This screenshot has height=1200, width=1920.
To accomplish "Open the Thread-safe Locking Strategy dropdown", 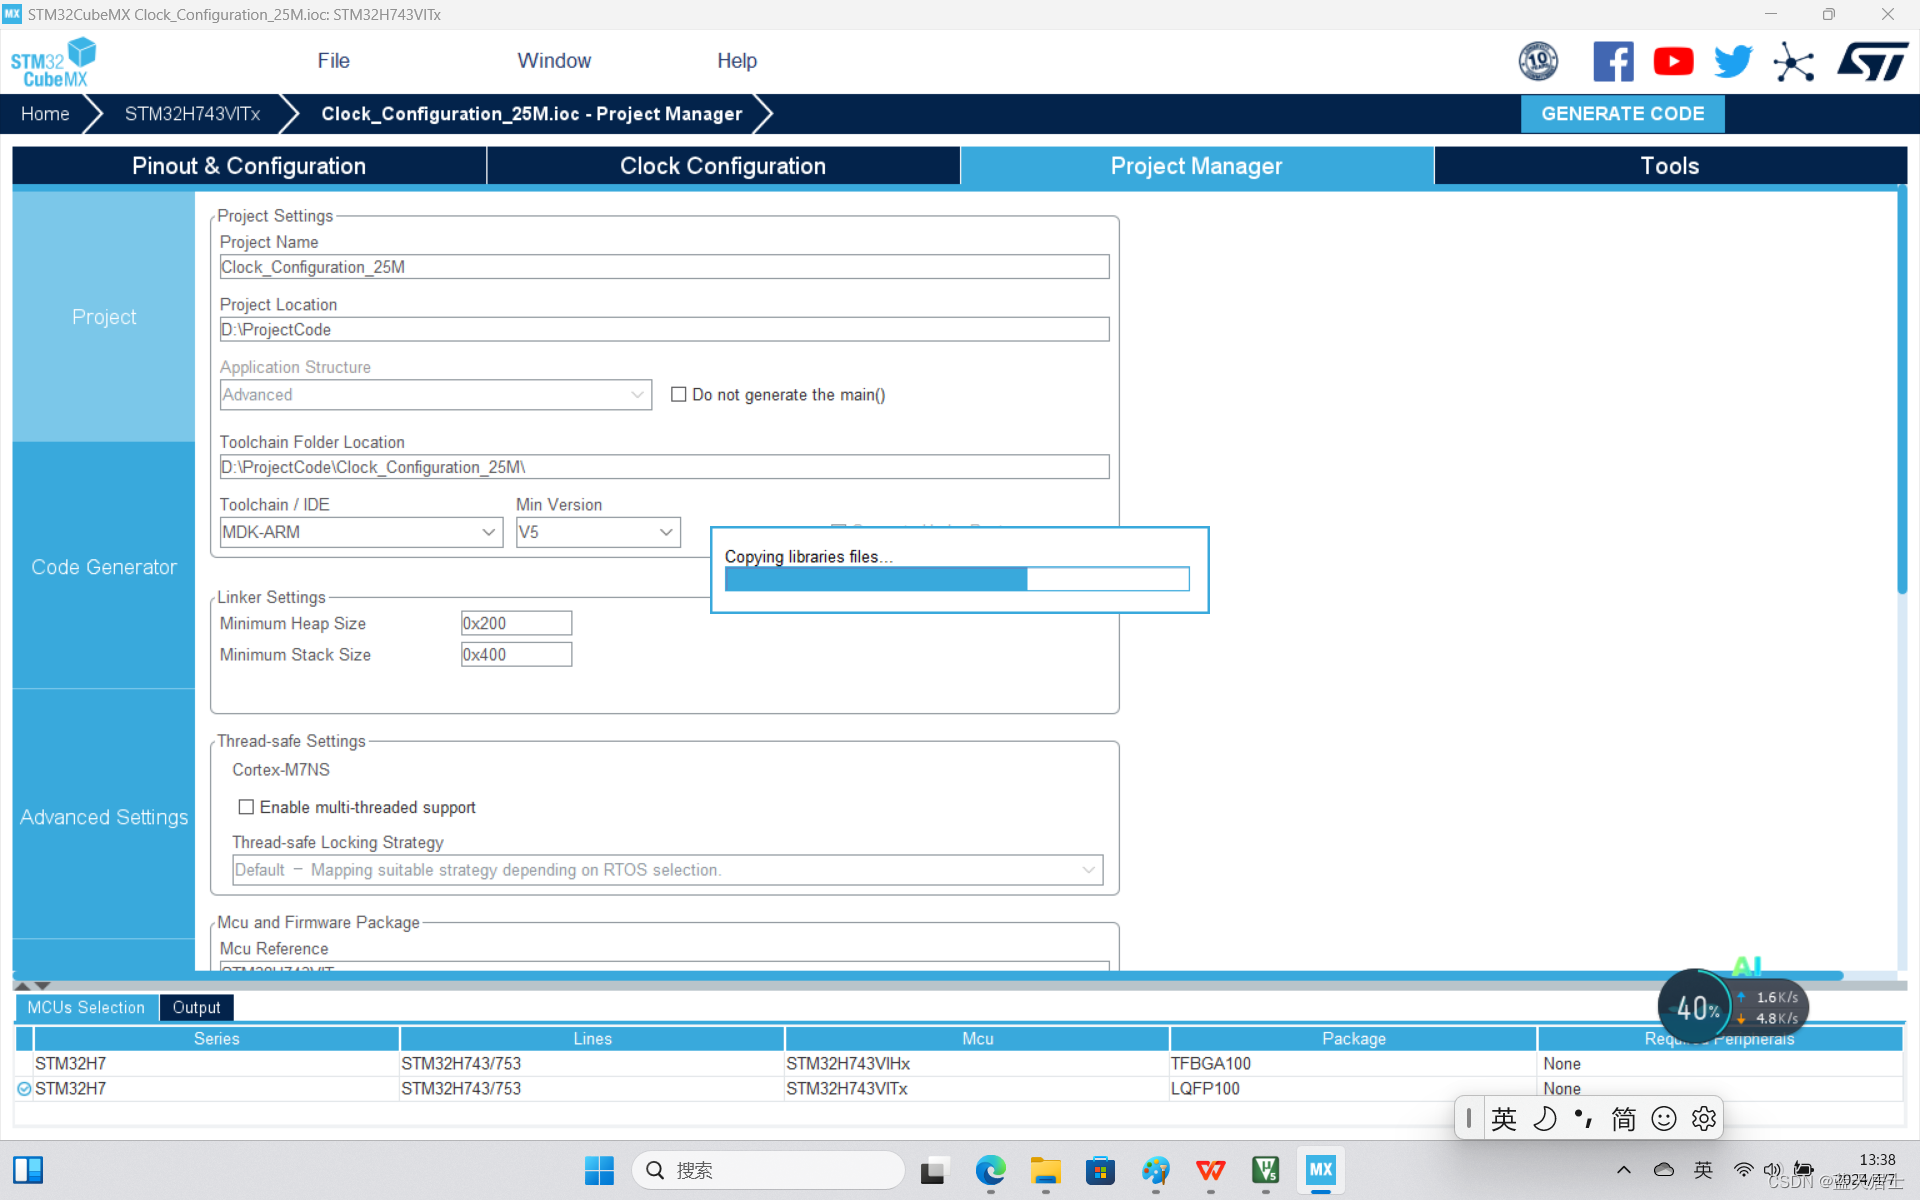I will pos(667,870).
